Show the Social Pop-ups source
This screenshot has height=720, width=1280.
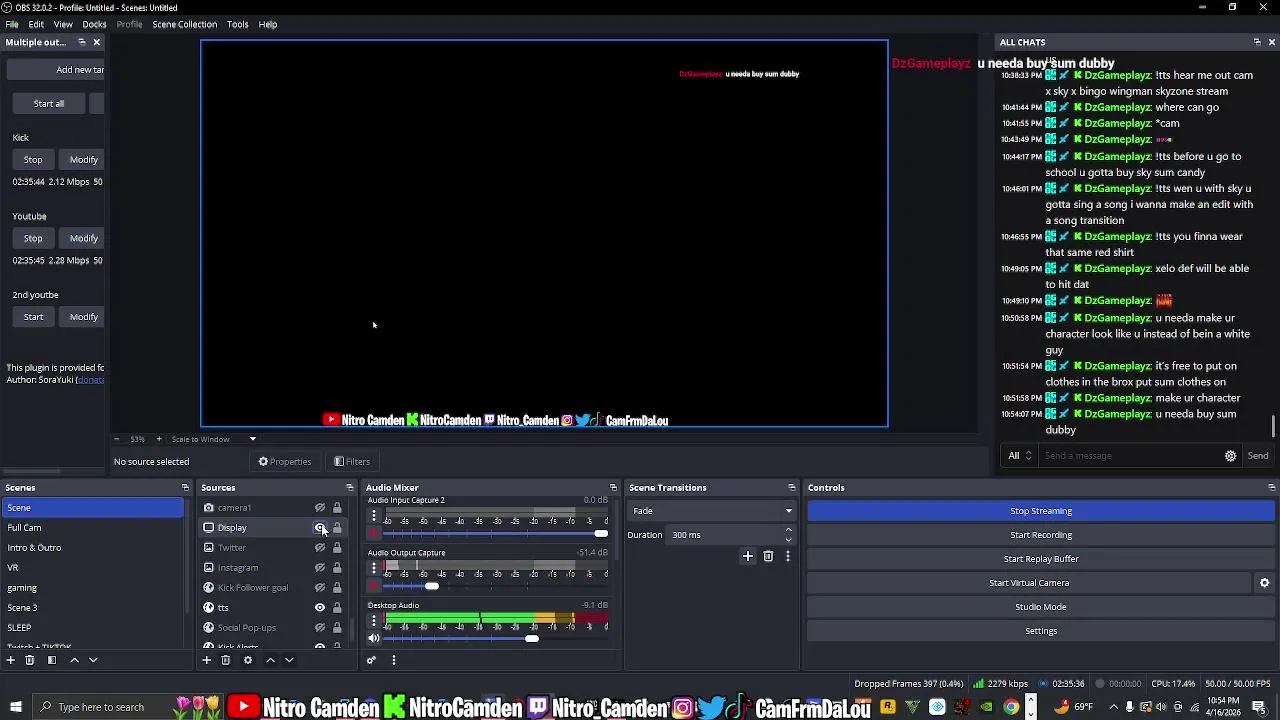tap(320, 628)
